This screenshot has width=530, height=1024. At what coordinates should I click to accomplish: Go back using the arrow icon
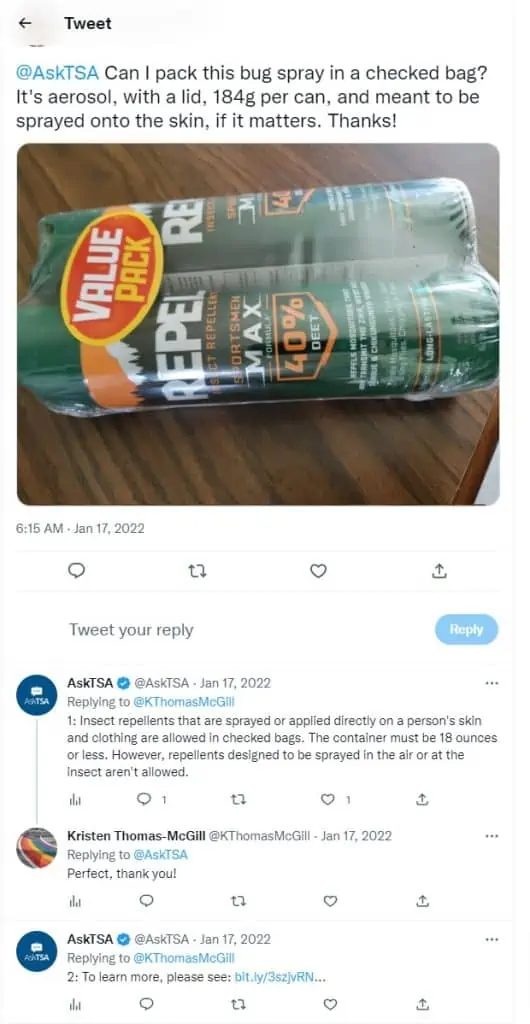point(25,23)
